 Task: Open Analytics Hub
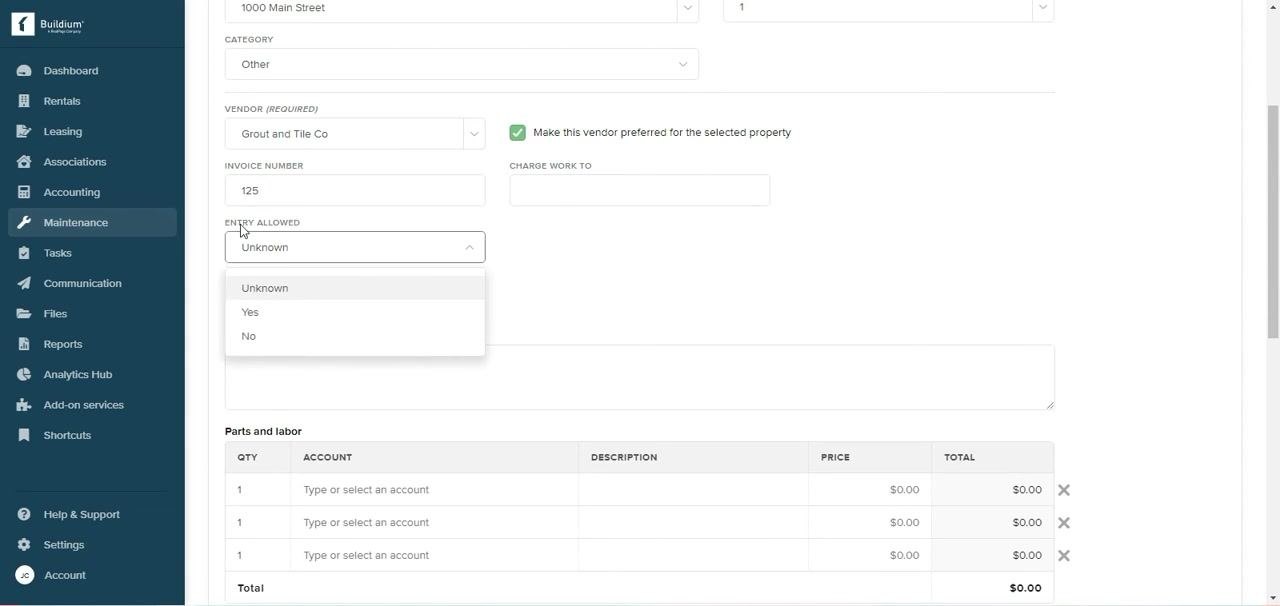78,375
